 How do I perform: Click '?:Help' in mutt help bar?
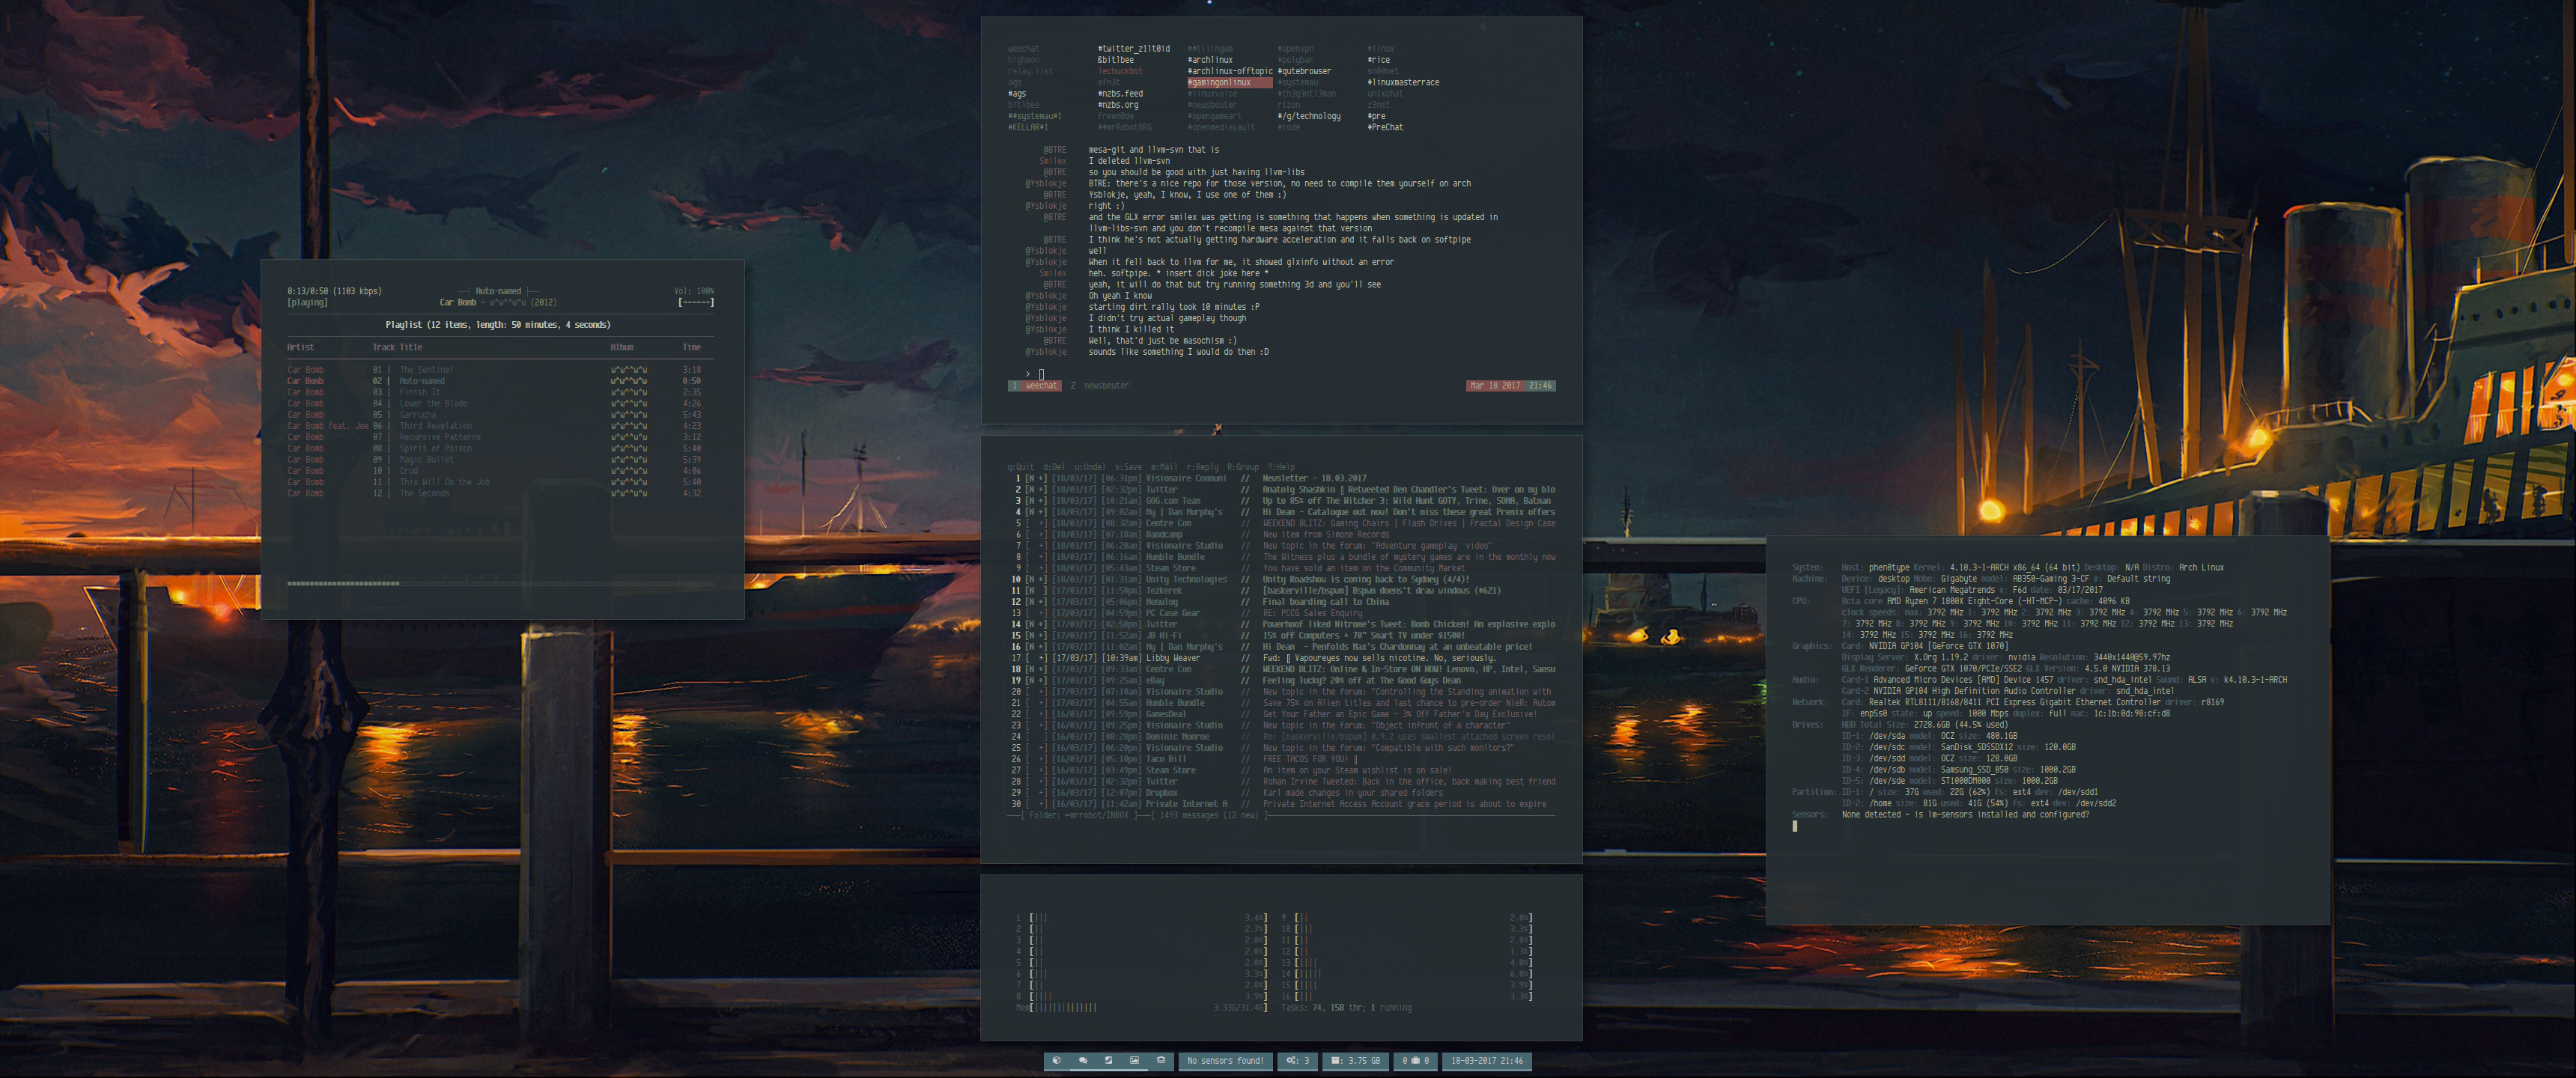point(1281,467)
